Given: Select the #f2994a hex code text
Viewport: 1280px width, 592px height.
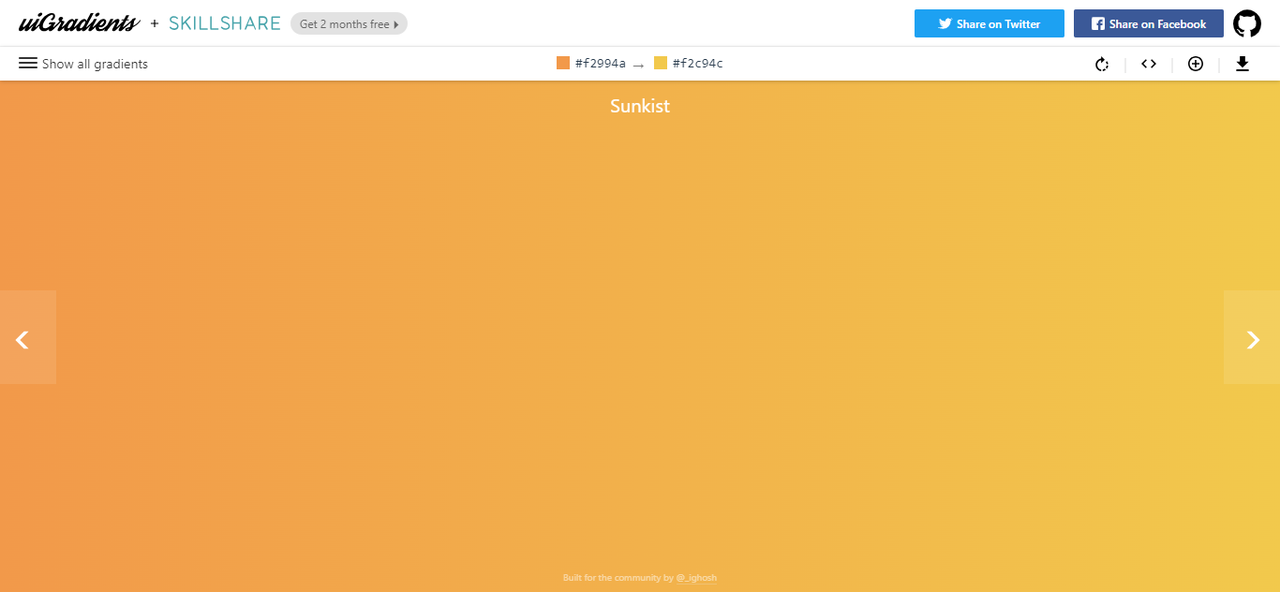Looking at the screenshot, I should (600, 64).
